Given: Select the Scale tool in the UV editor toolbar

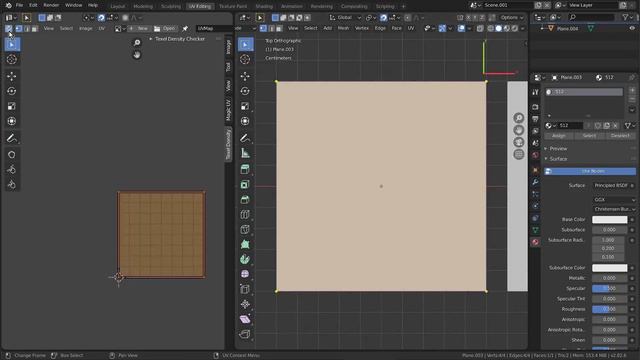Looking at the screenshot, I should [x=11, y=106].
